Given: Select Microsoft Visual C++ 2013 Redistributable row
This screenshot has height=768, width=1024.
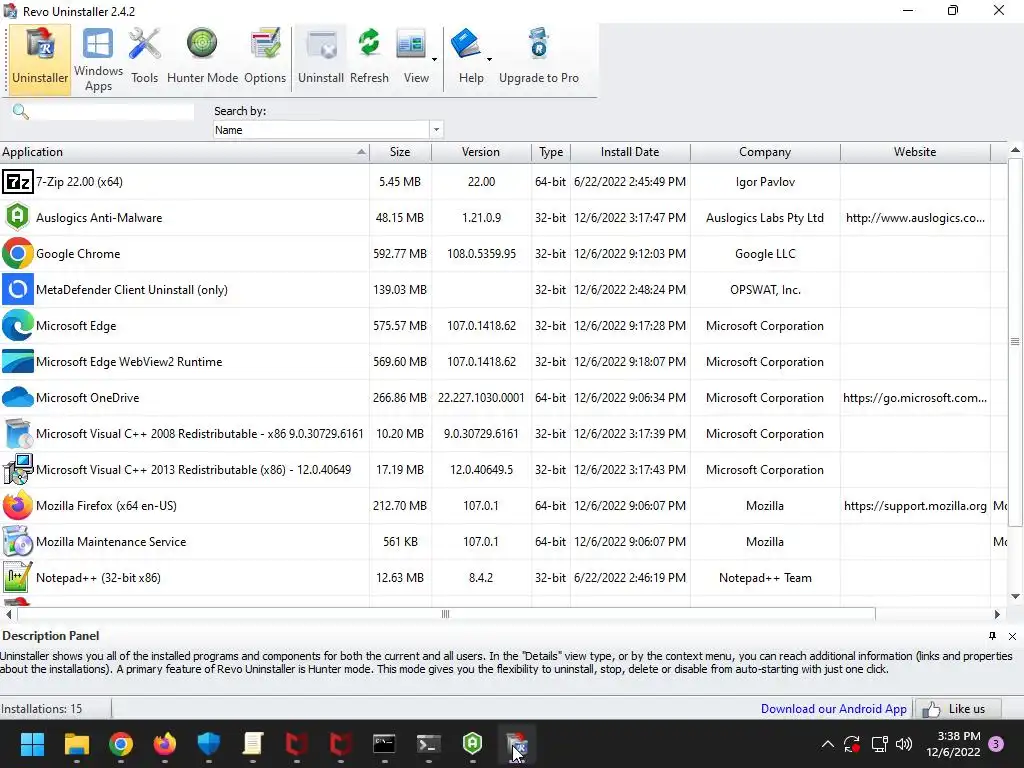Looking at the screenshot, I should tap(503, 470).
